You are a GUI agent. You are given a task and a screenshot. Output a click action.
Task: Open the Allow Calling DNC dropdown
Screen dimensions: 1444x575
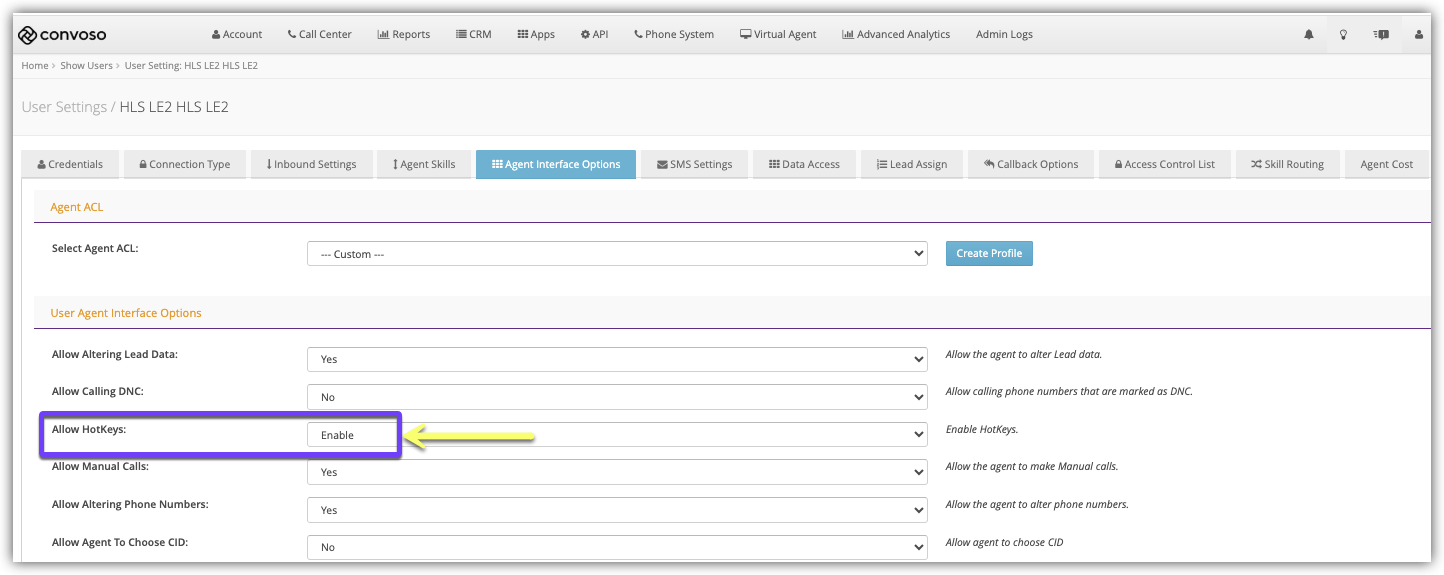coord(616,397)
